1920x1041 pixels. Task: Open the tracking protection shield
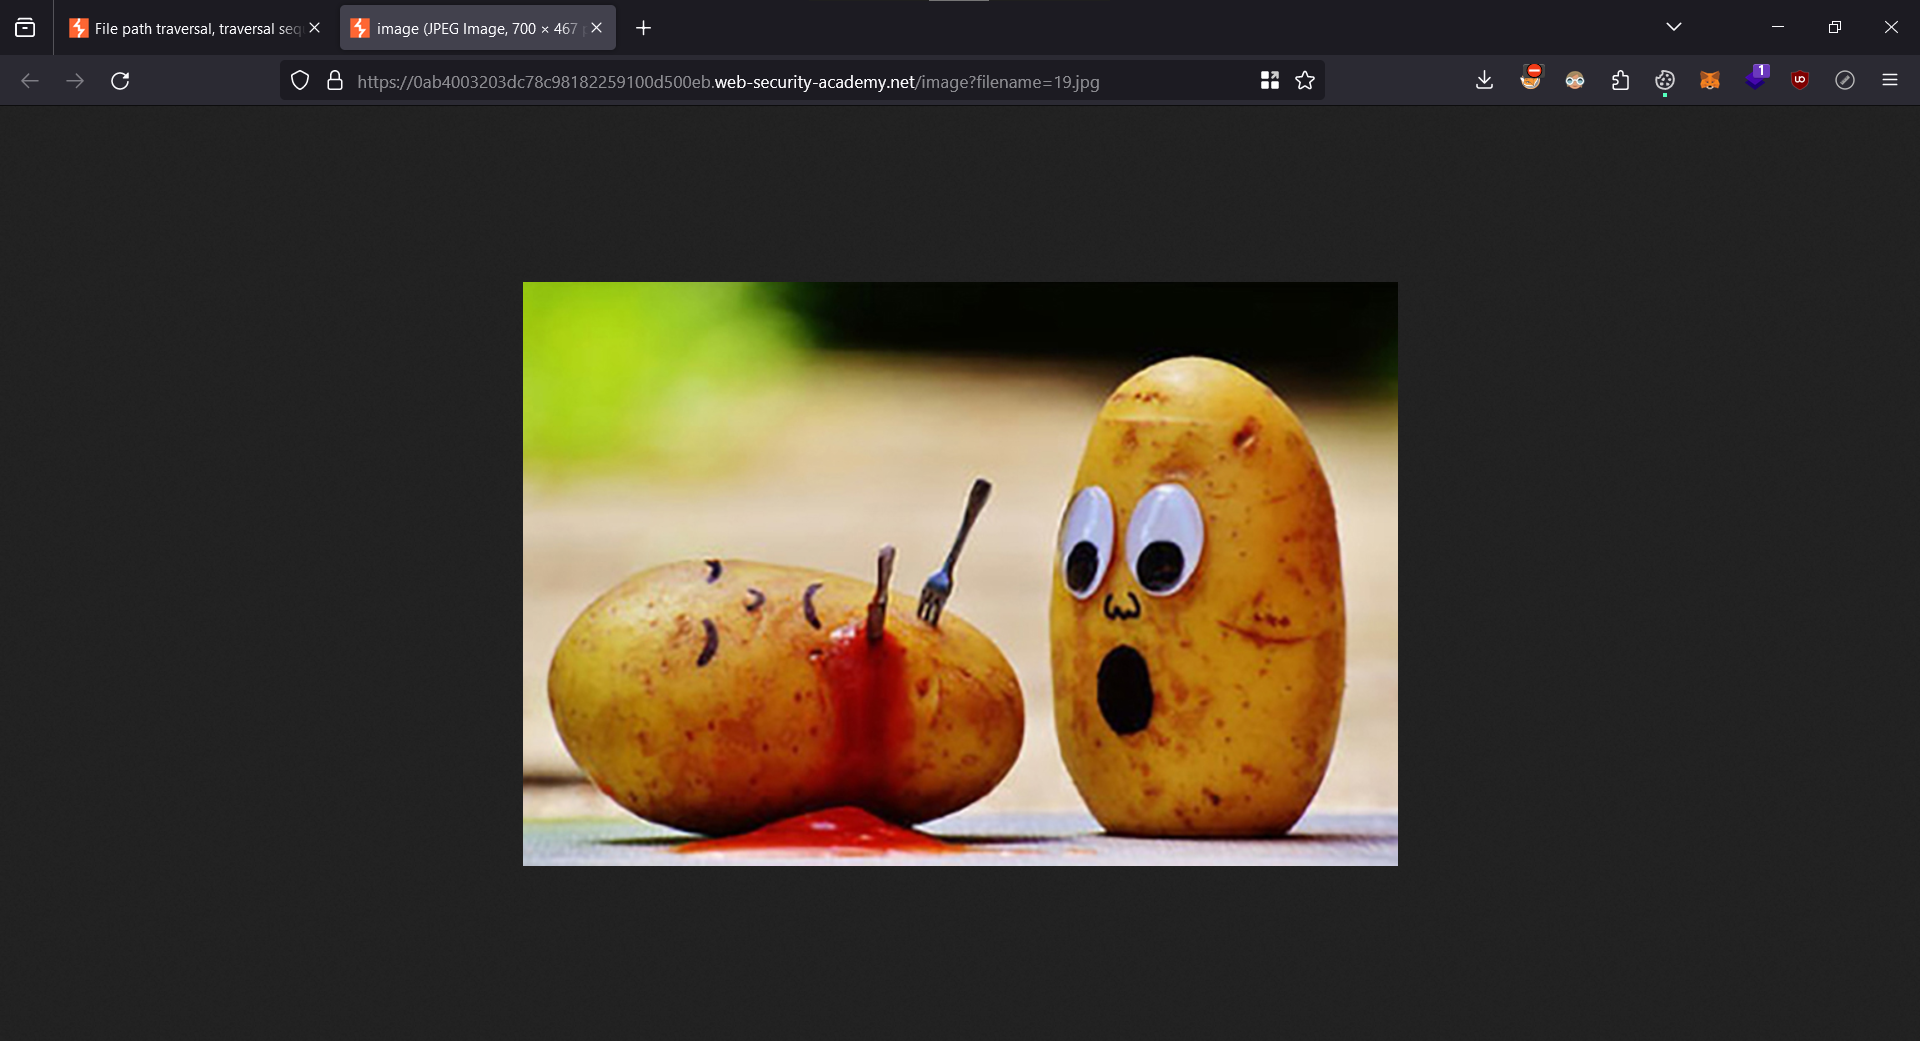point(300,81)
